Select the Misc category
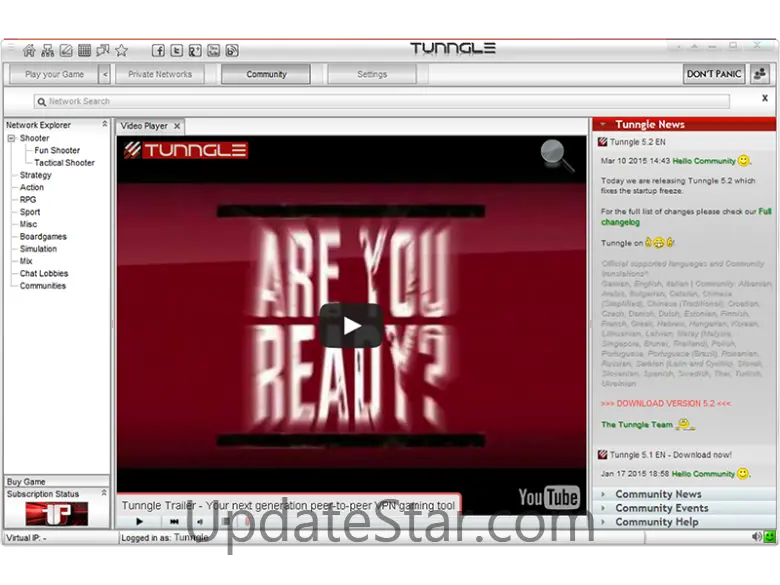Image resolution: width=780 pixels, height=585 pixels. click(28, 224)
